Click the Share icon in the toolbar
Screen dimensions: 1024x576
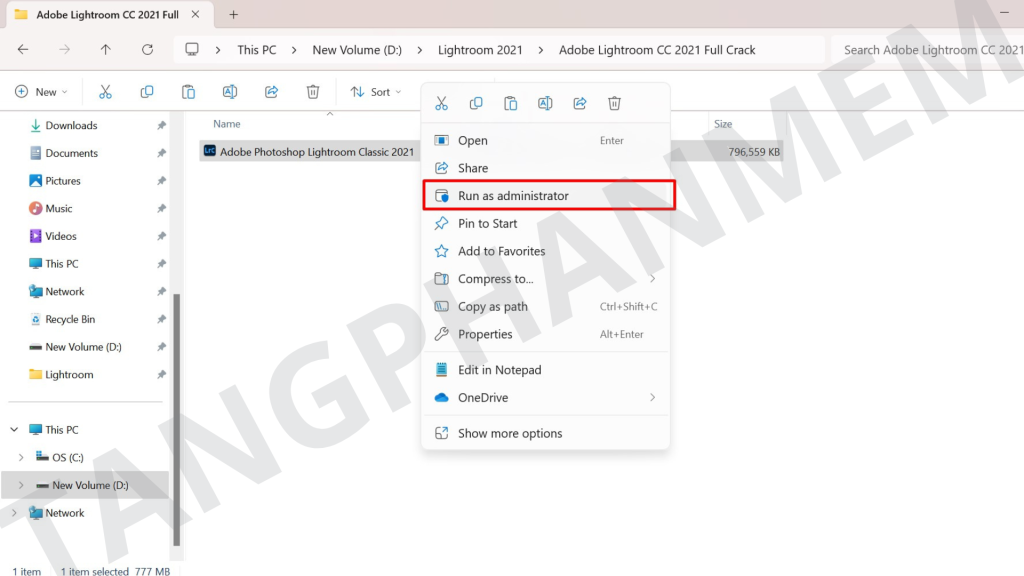pos(271,92)
